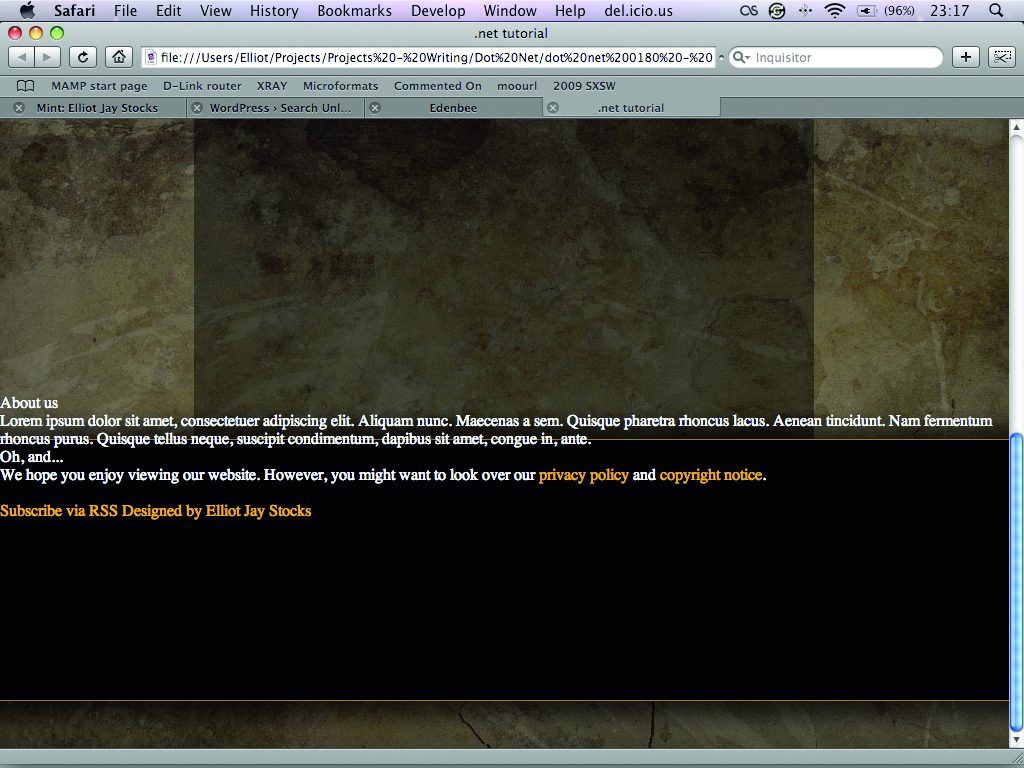
Task: Close the WordPress Search tab
Action: (197, 108)
